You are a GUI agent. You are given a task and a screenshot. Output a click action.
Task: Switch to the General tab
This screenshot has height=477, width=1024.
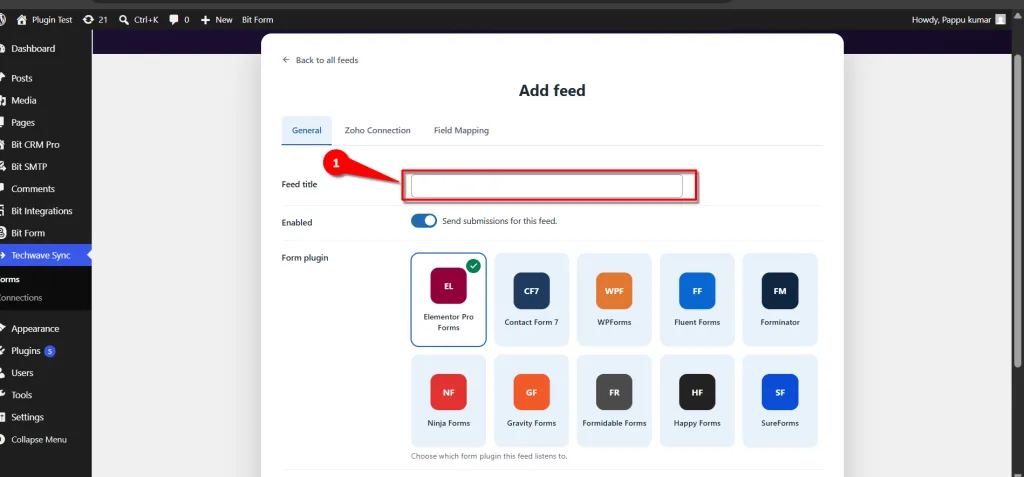(306, 130)
